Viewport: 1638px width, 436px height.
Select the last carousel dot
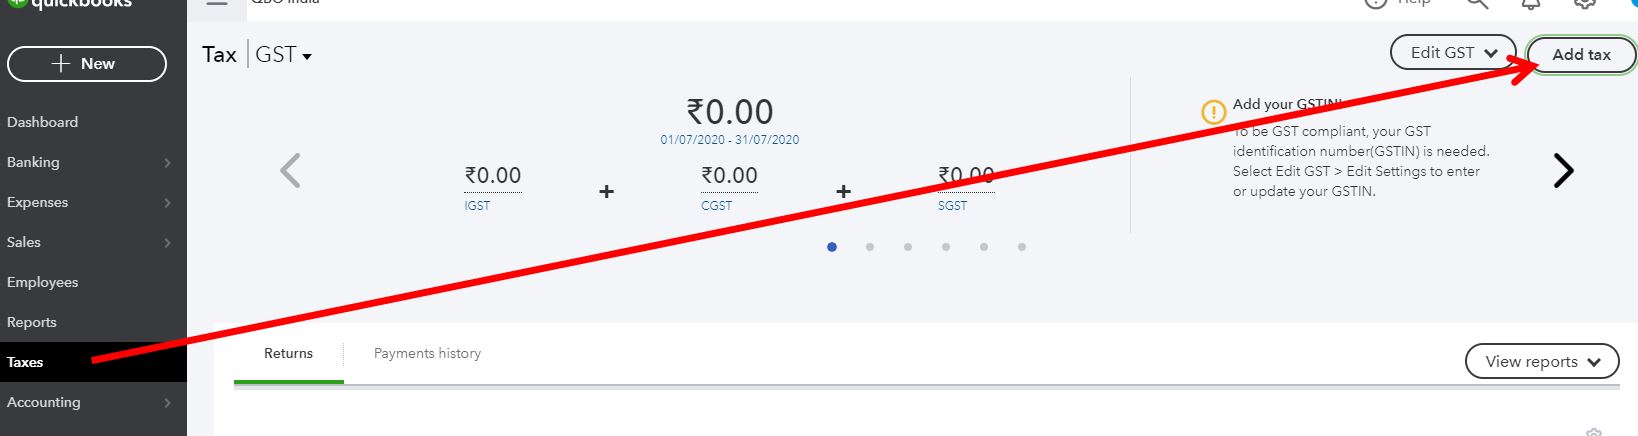pyautogui.click(x=1022, y=247)
